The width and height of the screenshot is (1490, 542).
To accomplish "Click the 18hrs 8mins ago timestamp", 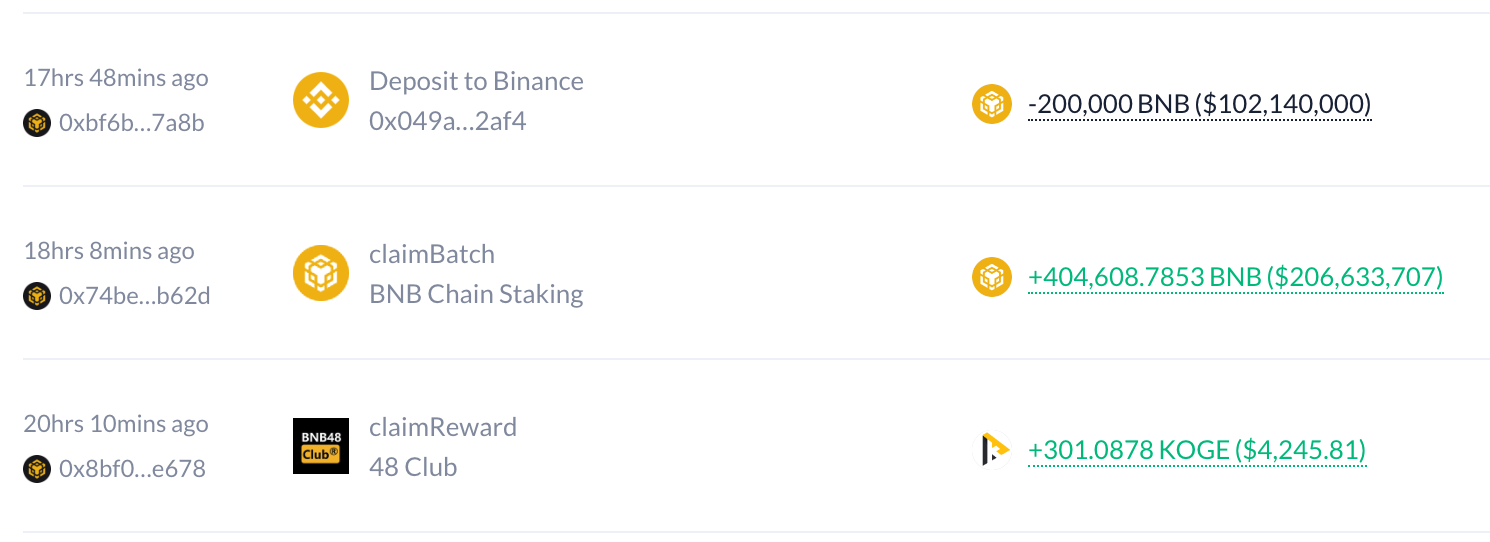I will [x=109, y=251].
